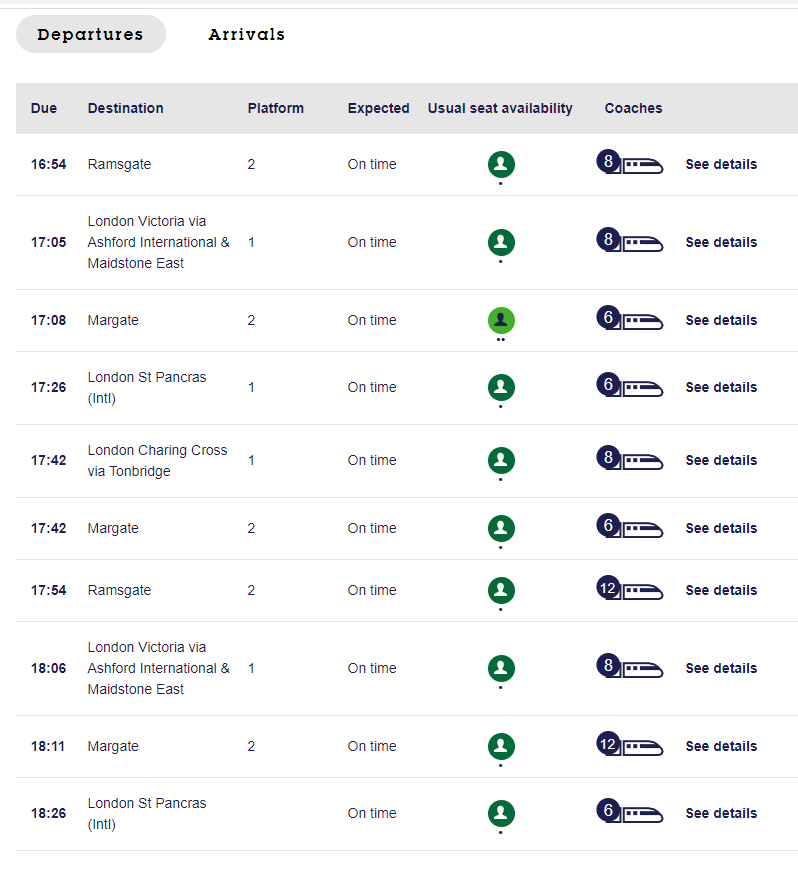
Task: Open See details for 18:26 St Pancras
Action: click(x=721, y=813)
